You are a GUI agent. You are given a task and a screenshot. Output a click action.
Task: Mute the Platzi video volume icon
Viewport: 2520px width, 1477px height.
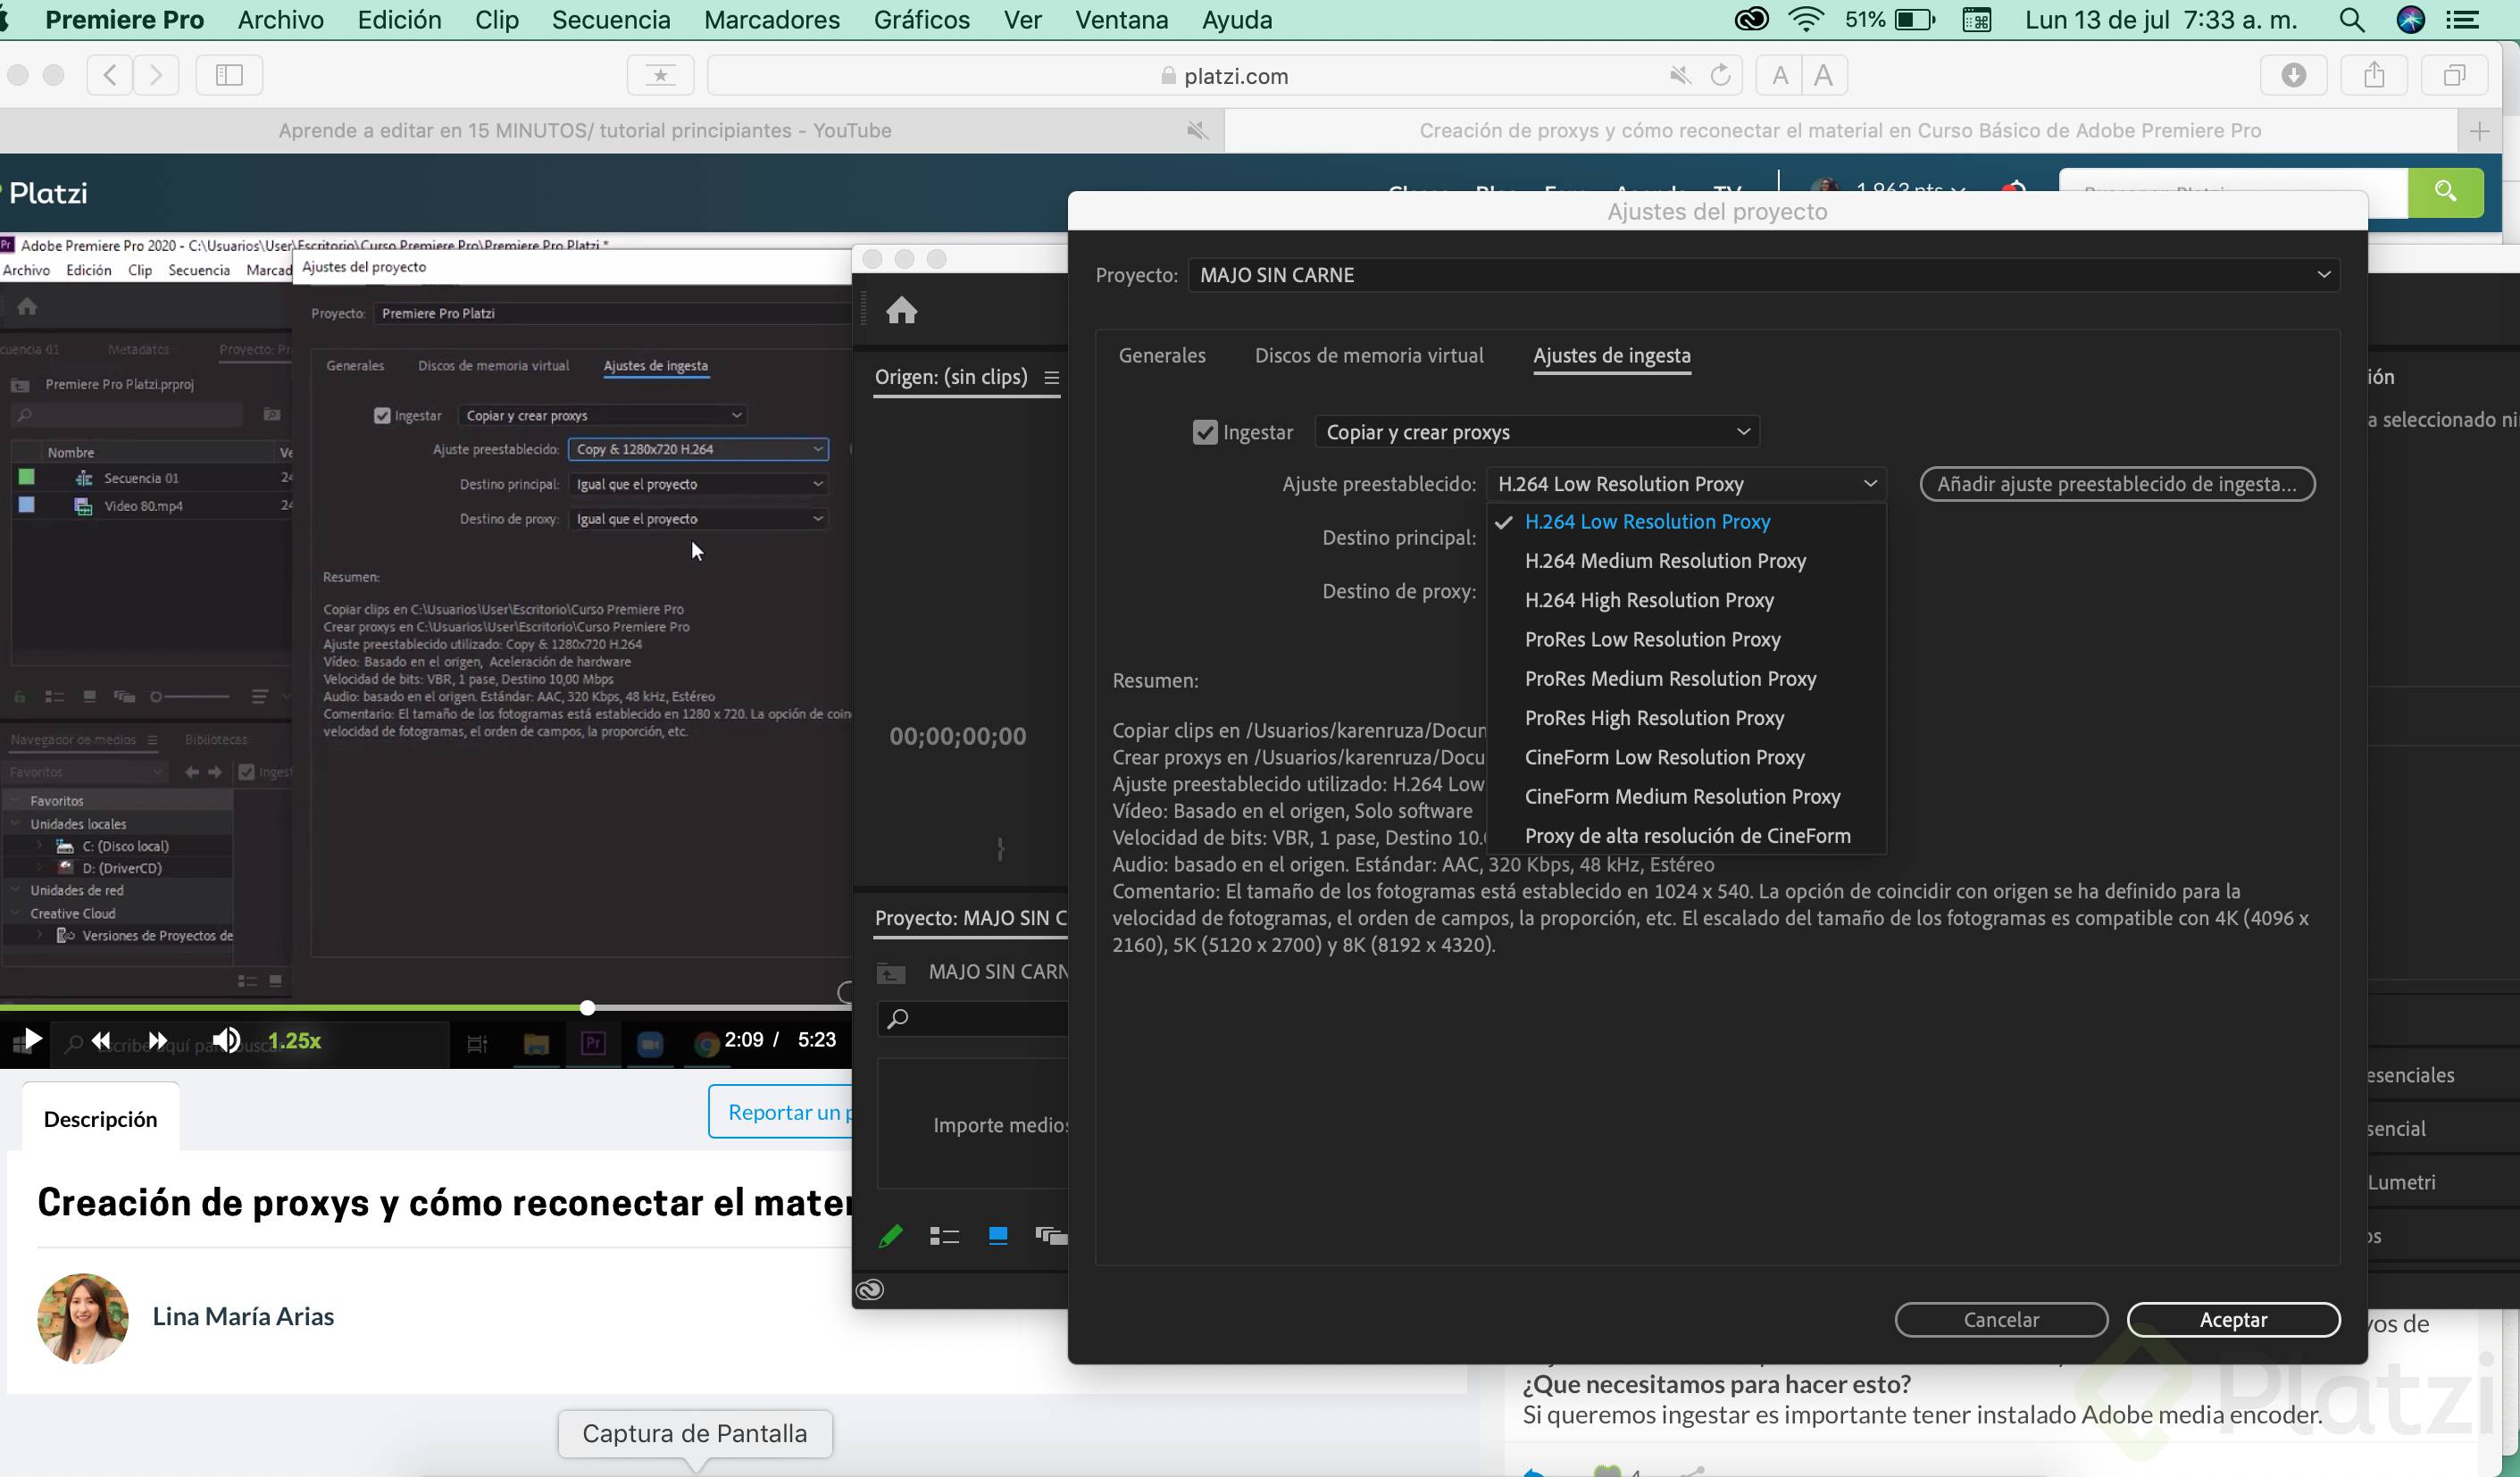tap(226, 1040)
